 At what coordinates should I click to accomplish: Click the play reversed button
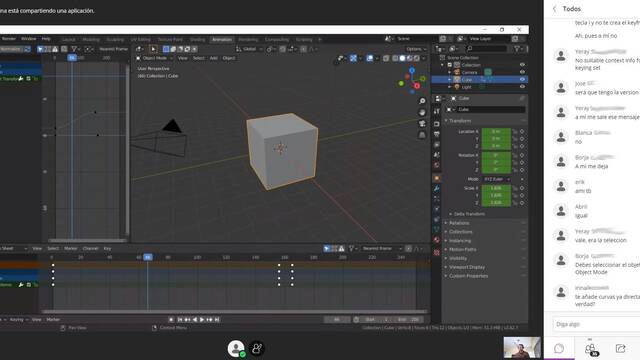pos(195,320)
